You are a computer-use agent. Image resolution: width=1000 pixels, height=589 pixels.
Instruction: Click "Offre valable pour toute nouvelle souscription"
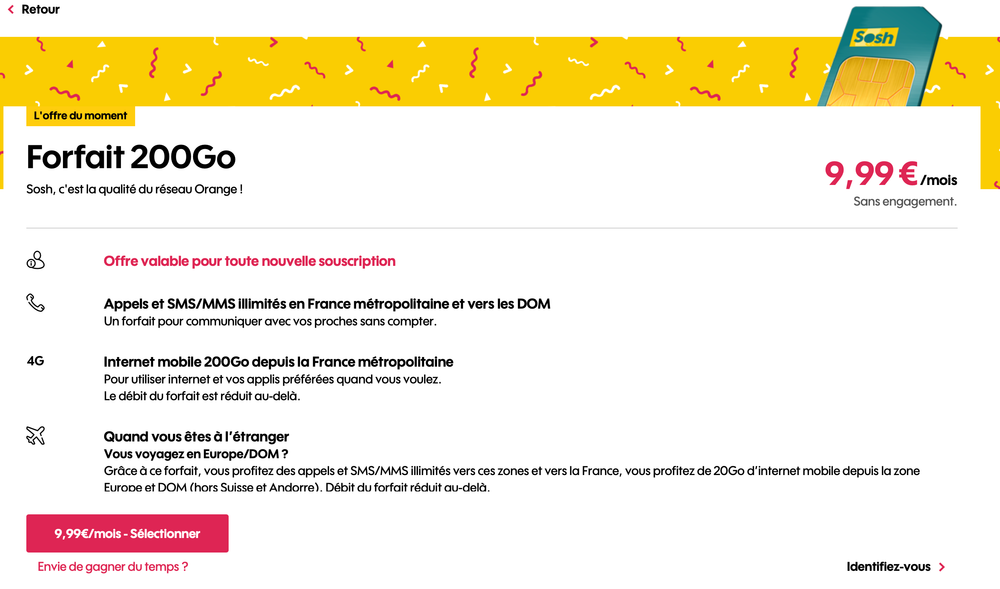tap(250, 261)
